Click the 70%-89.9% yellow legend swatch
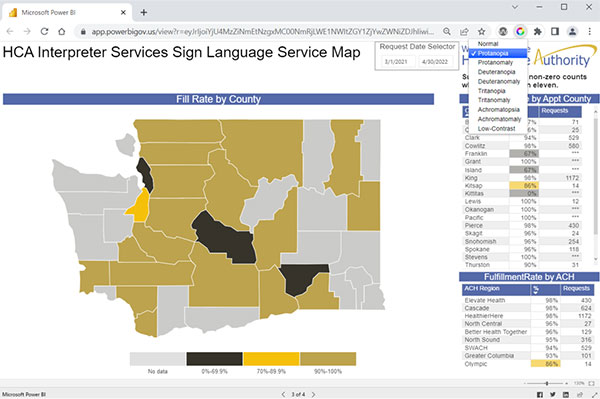The height and width of the screenshot is (399, 600). 271,359
